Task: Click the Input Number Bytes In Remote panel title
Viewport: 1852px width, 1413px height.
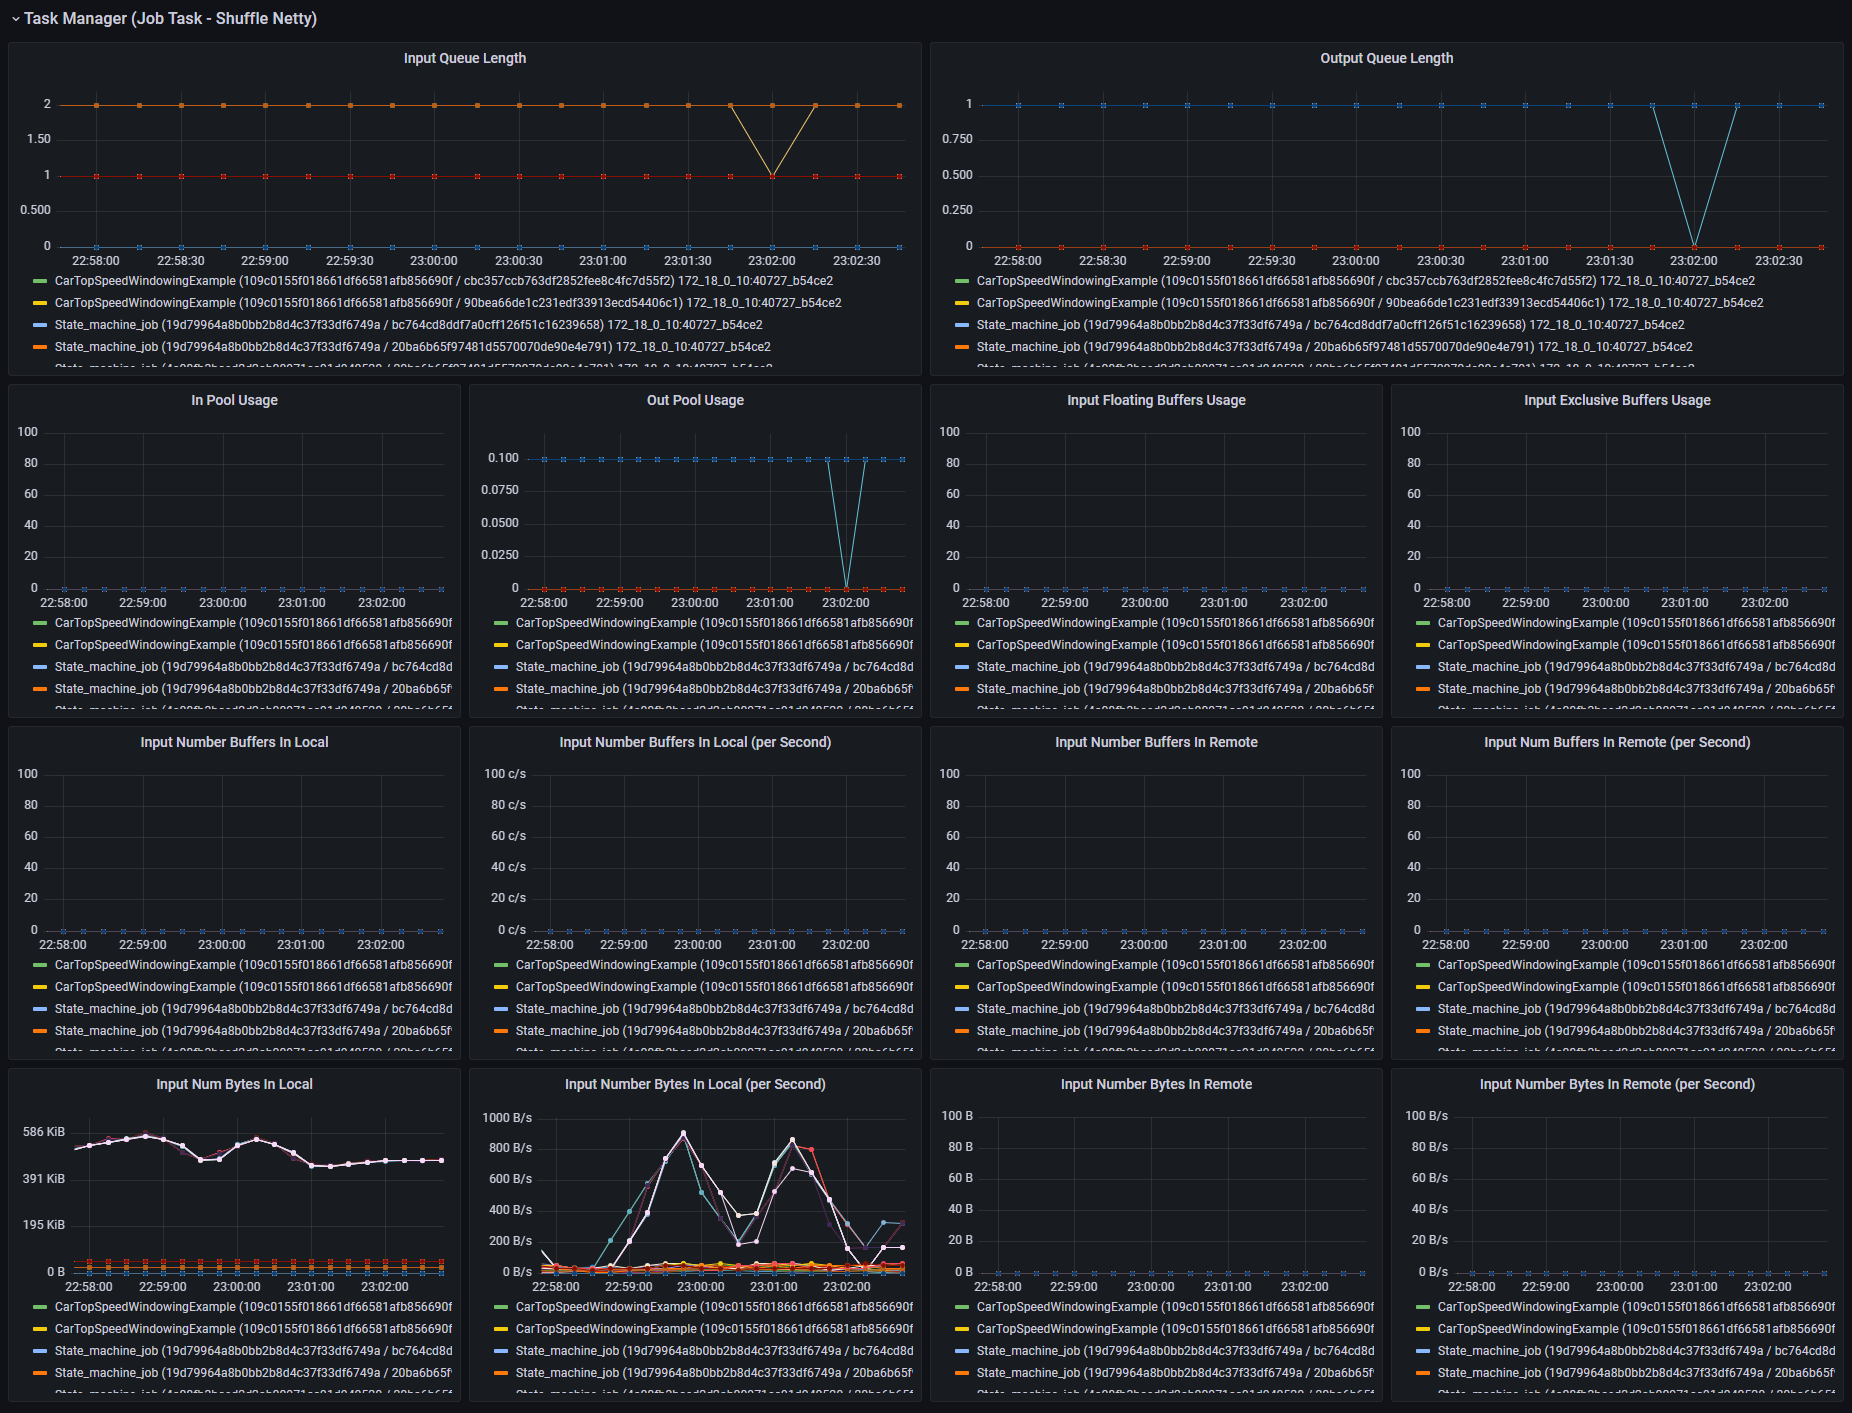Action: [1156, 1084]
